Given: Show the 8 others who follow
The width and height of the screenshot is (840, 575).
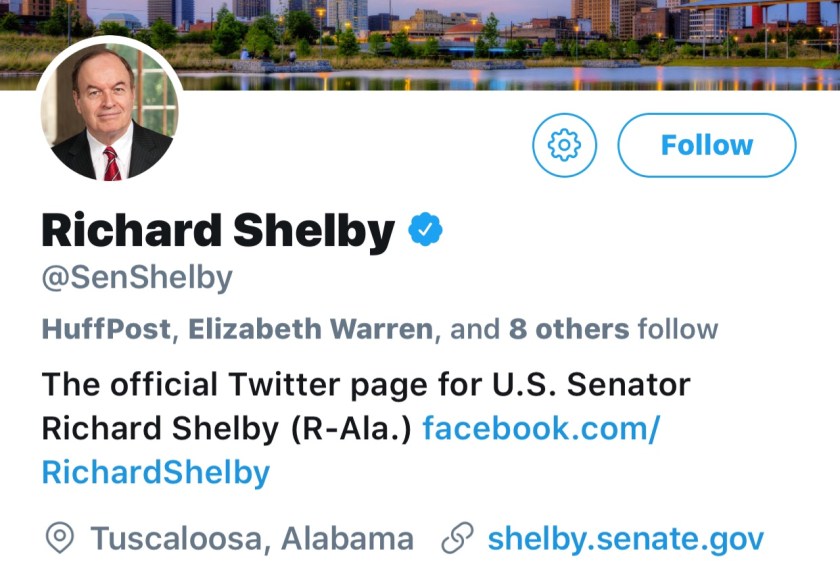Looking at the screenshot, I should pos(568,329).
